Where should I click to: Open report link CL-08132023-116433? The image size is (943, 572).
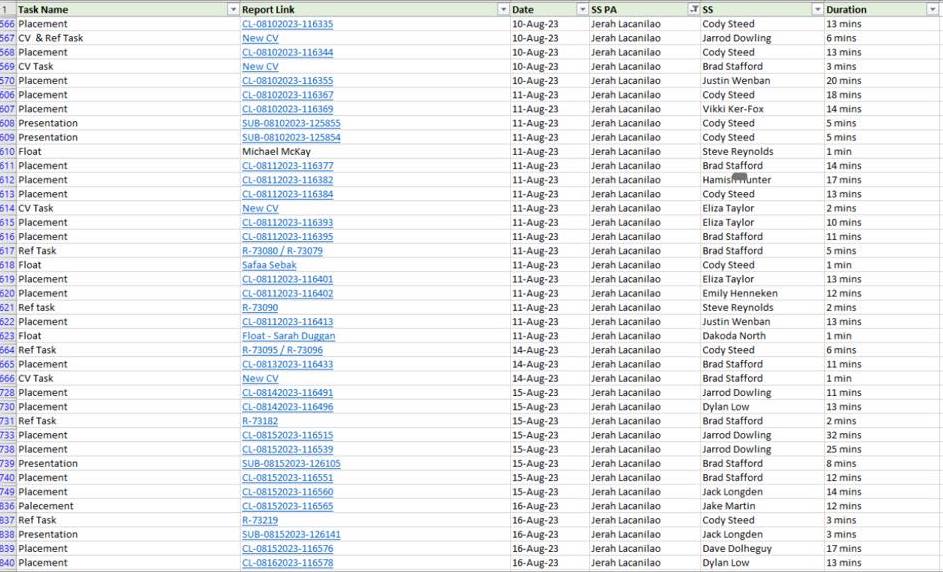287,364
